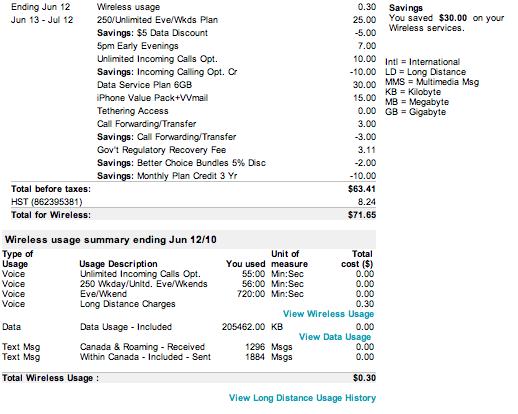
Task: Click the MB = Megabyte legend entry
Action: [x=417, y=102]
